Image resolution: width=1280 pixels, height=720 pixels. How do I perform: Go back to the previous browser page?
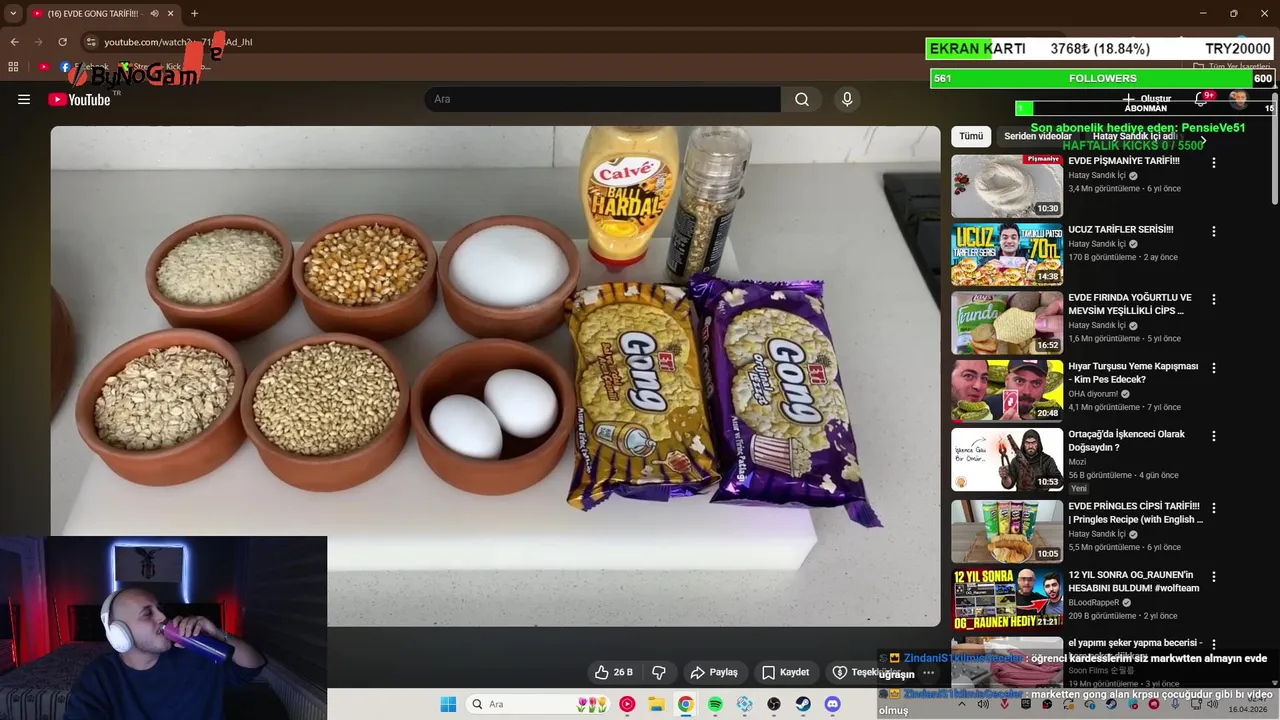(14, 42)
